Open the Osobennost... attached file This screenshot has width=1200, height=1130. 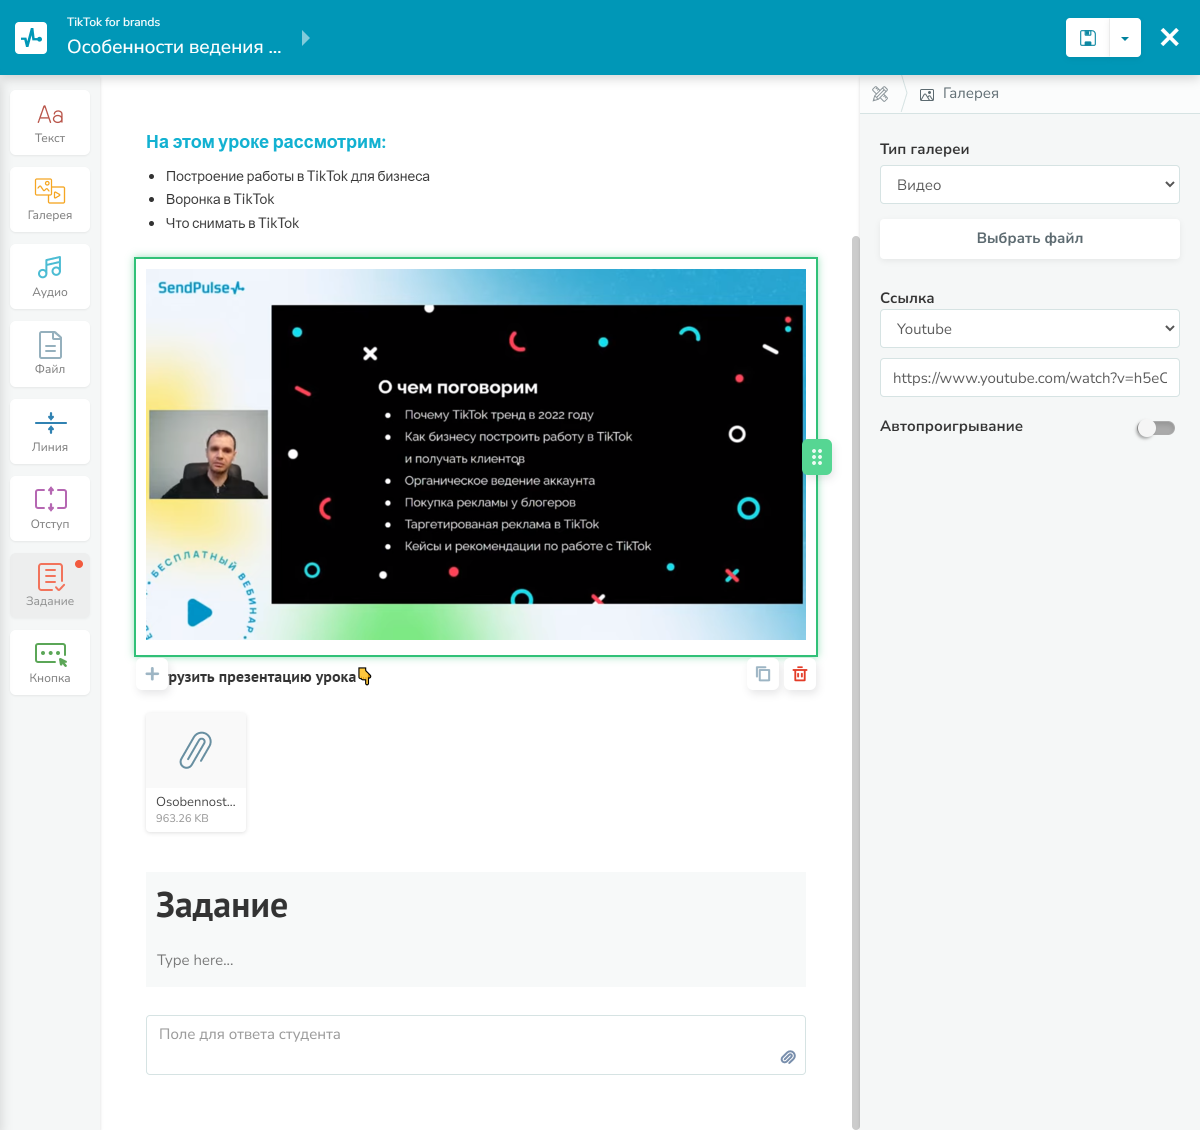click(x=196, y=771)
